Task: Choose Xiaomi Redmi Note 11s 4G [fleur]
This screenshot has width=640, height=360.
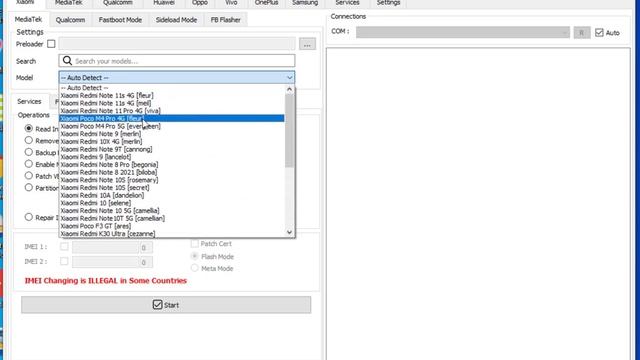Action: (x=172, y=96)
